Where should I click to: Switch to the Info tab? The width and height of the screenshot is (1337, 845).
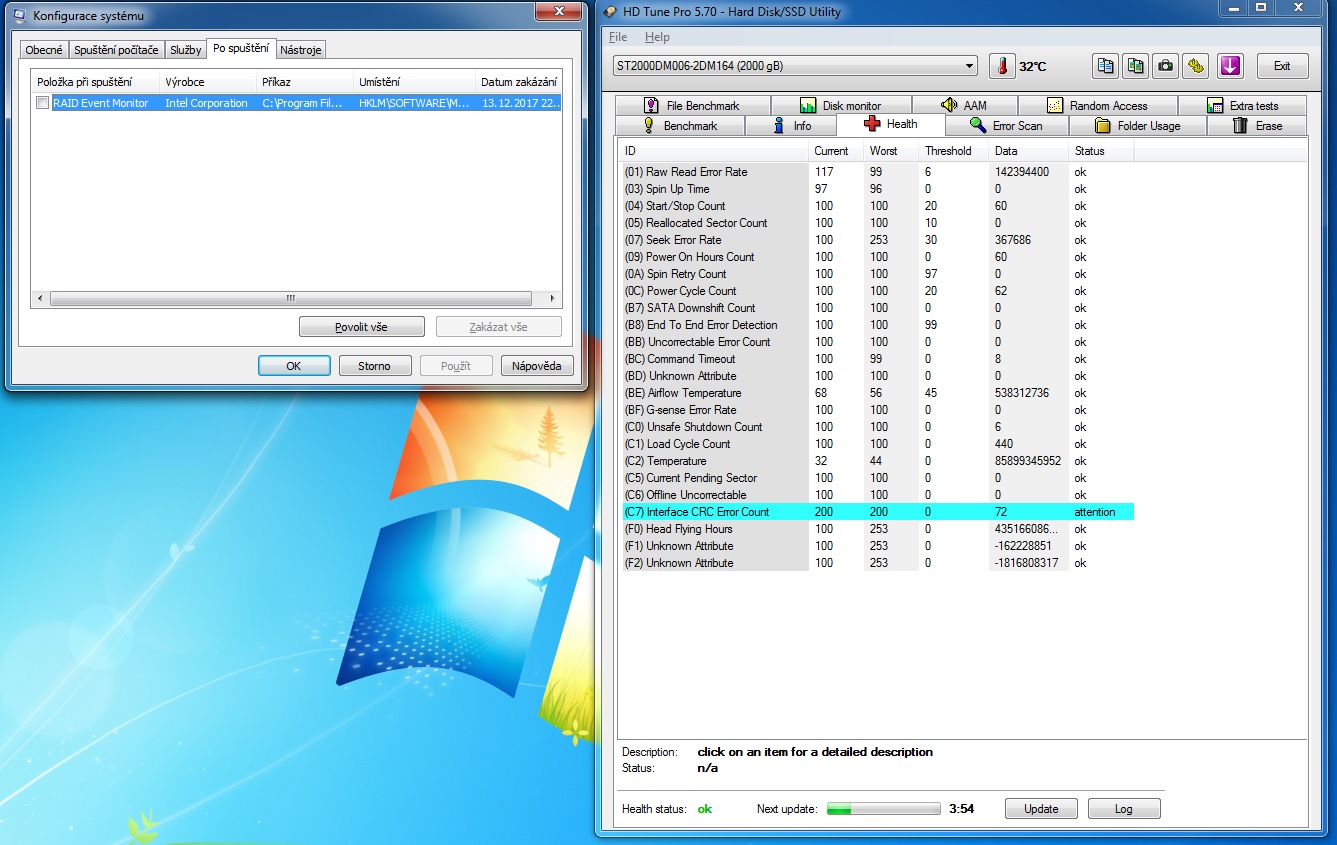click(x=791, y=126)
